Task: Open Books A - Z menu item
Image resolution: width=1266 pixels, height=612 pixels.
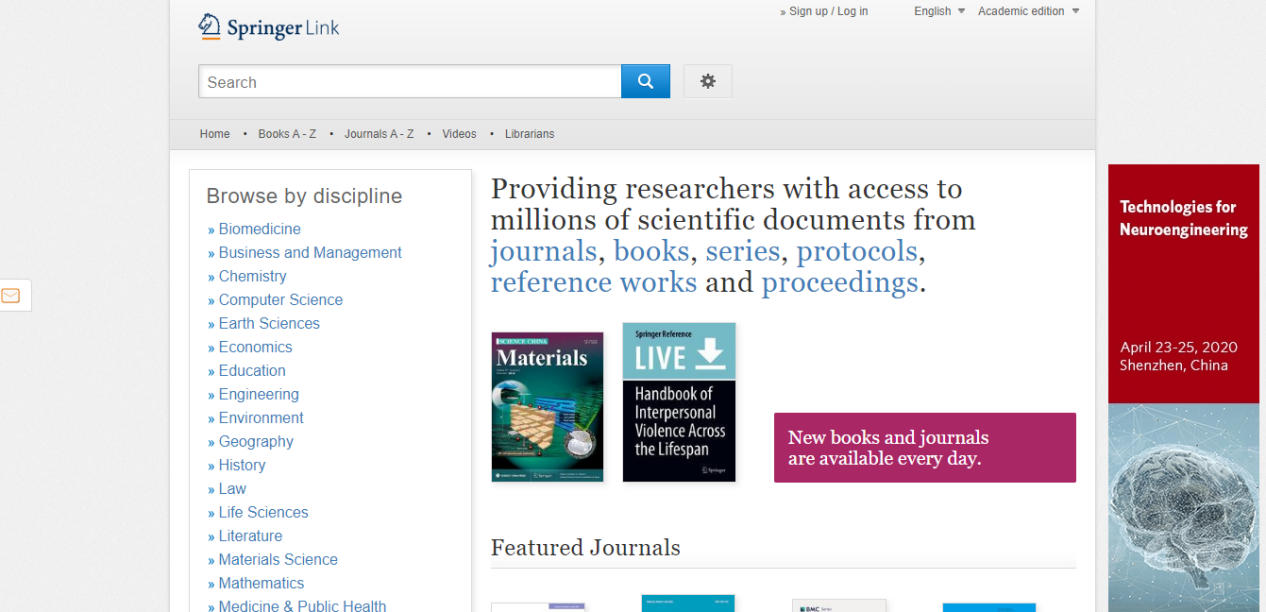Action: pos(287,134)
